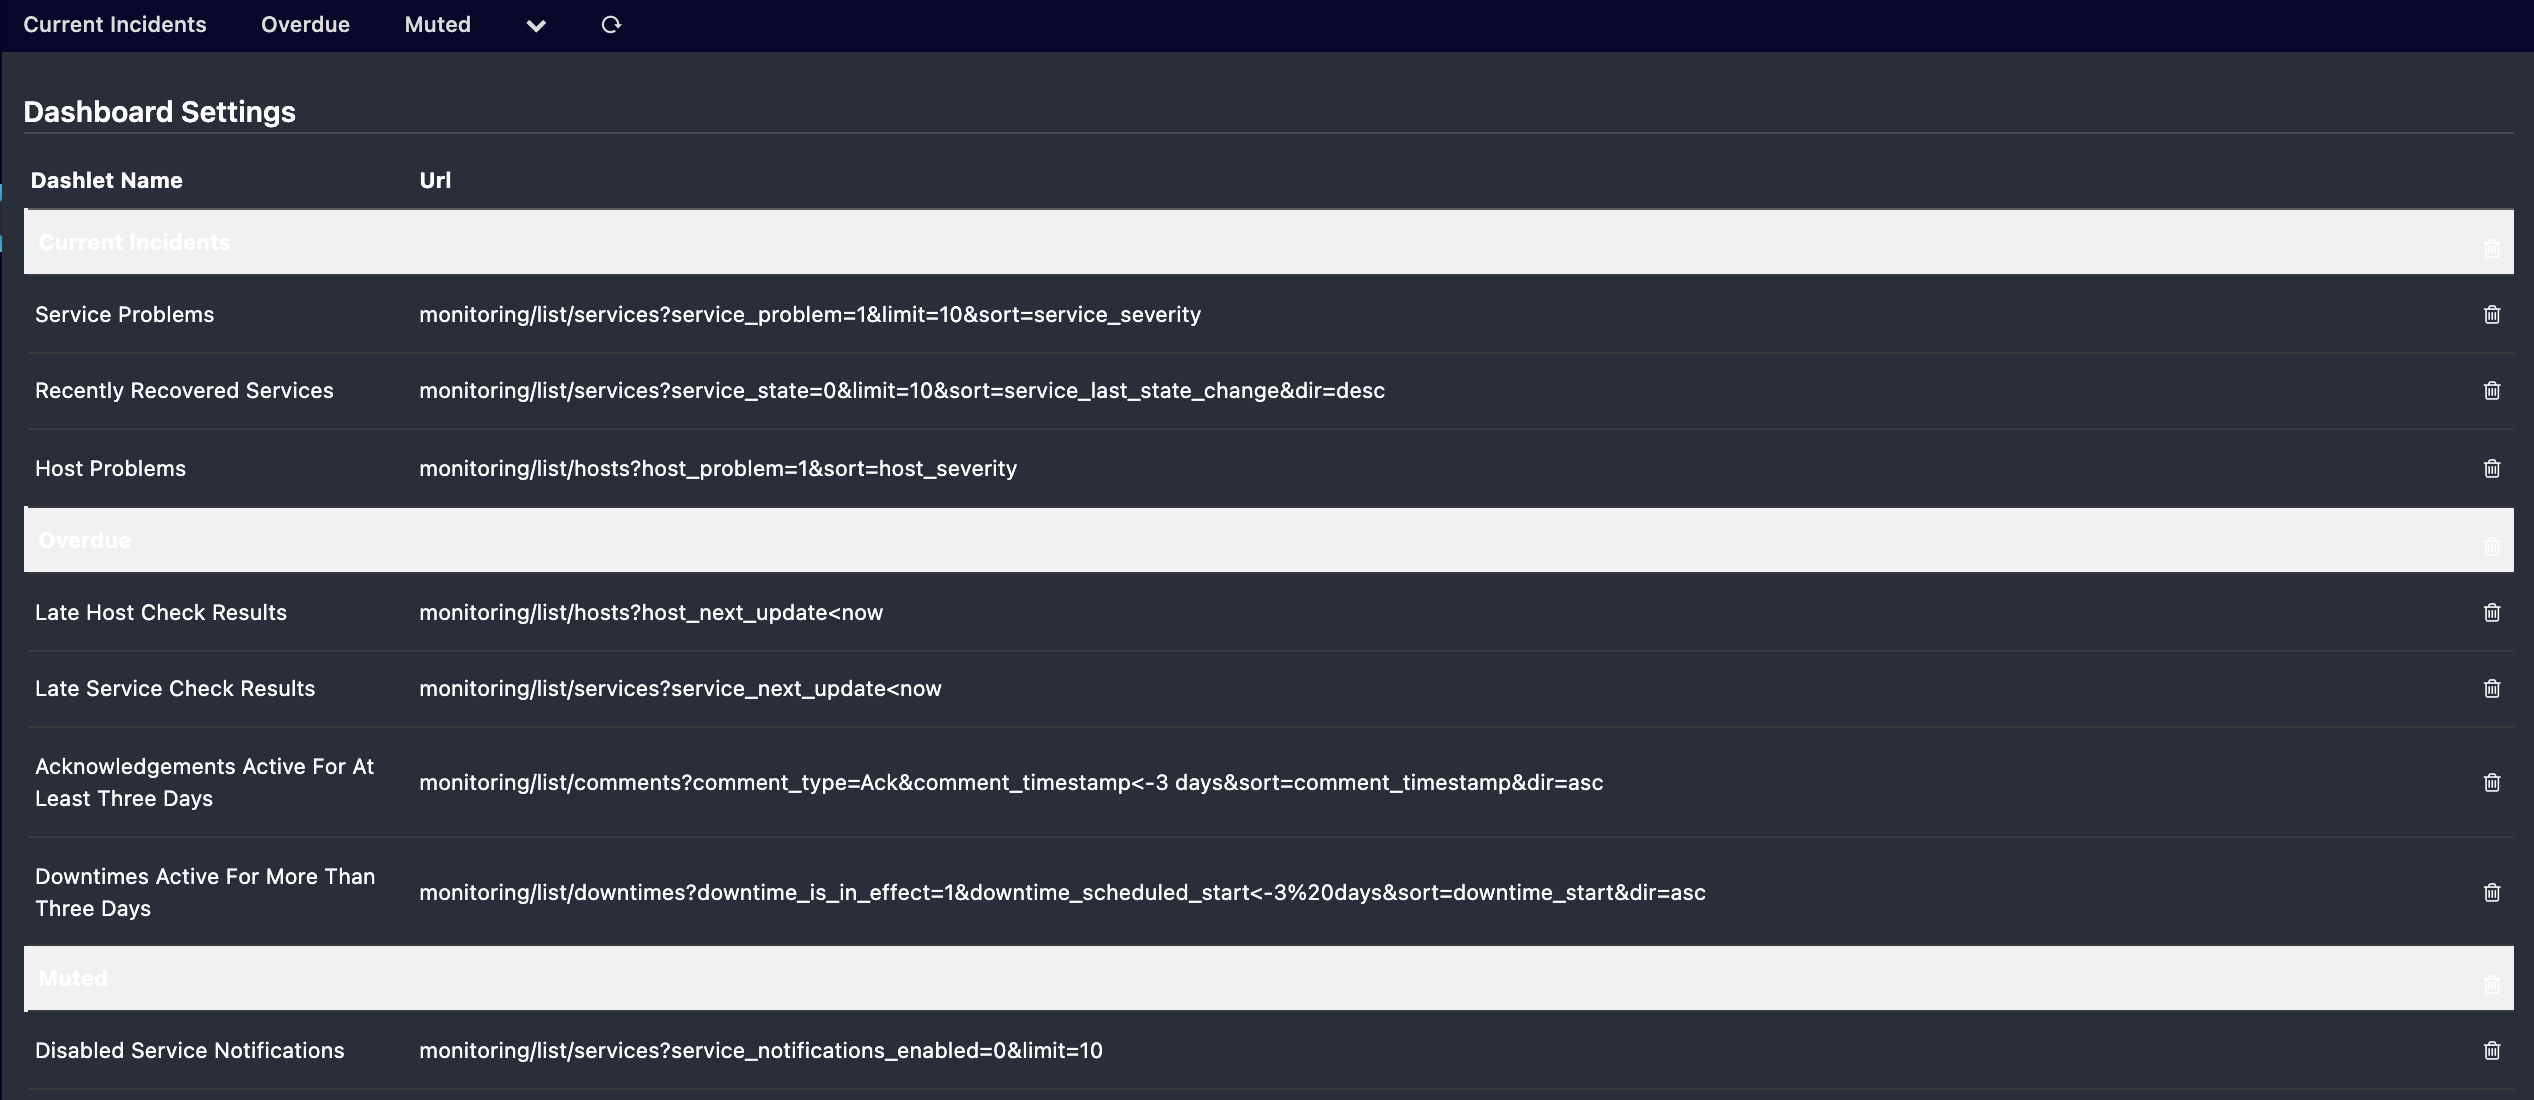
Task: Switch to the Muted tab
Action: [437, 25]
